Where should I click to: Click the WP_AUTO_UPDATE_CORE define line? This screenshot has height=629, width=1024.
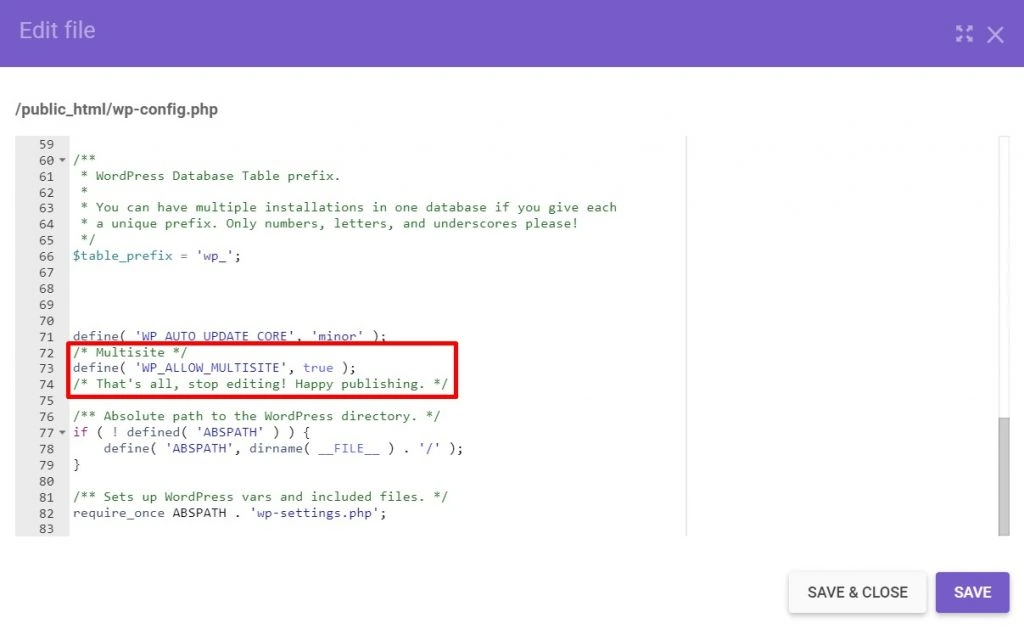[x=229, y=336]
